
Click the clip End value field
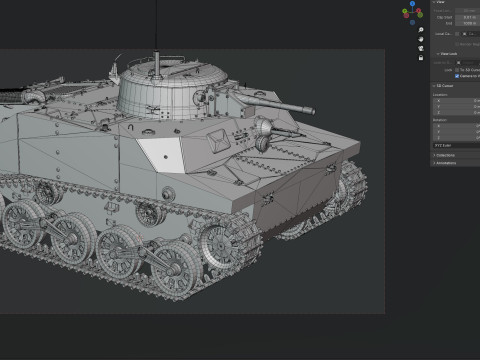[468, 23]
